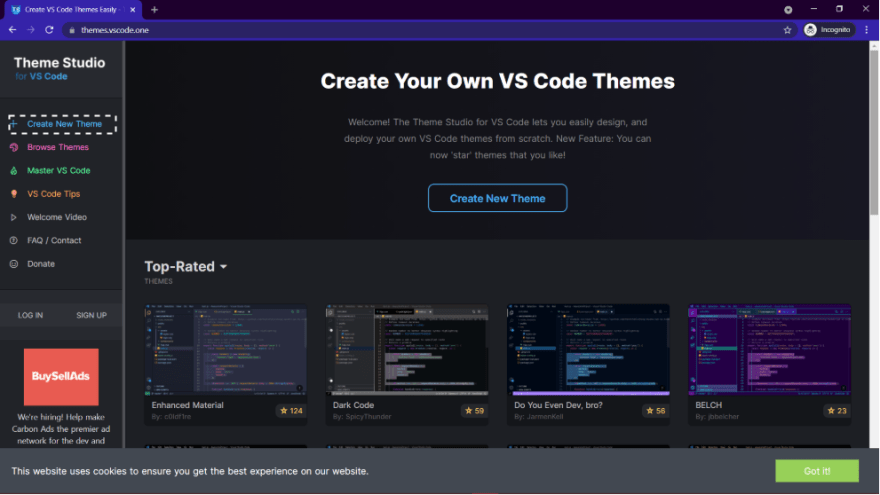Viewport: 880px width, 495px height.
Task: Star the Do You Even Dev, bro? theme
Action: (x=656, y=411)
